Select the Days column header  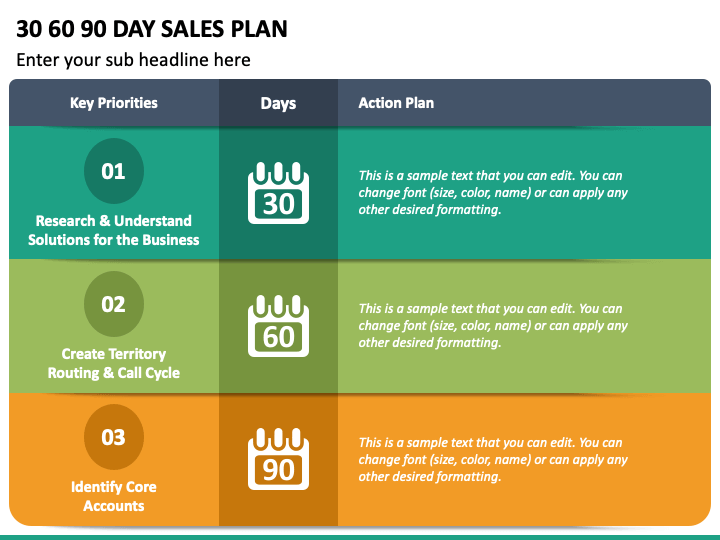278,103
